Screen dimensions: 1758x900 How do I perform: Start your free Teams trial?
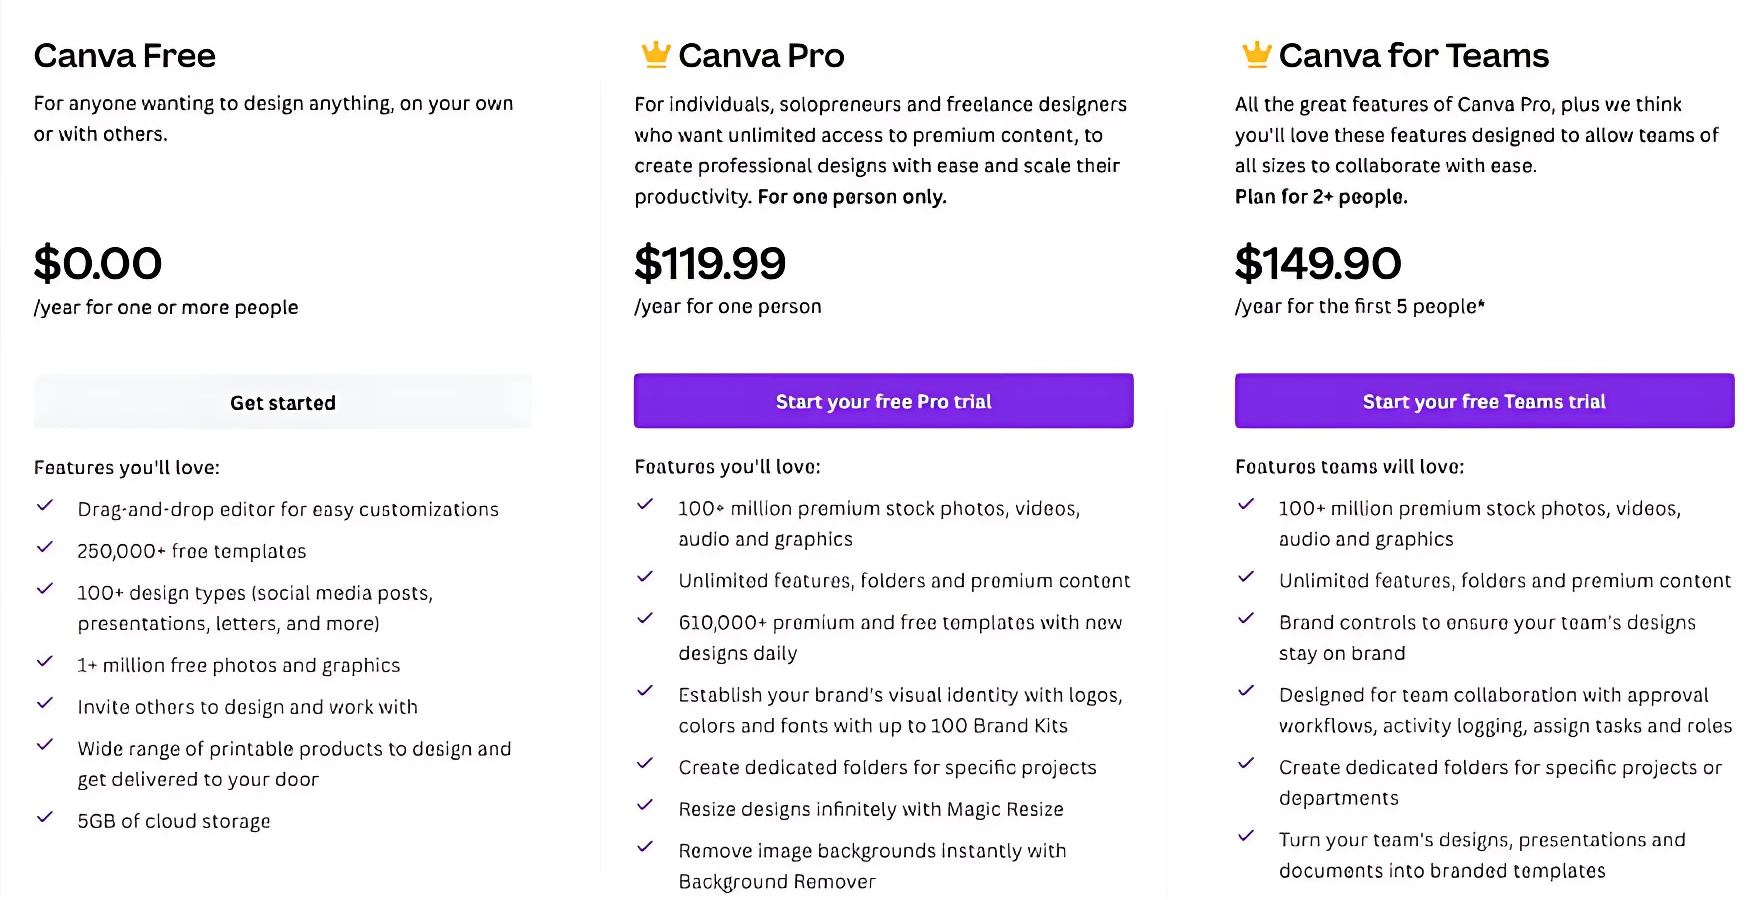[1484, 401]
